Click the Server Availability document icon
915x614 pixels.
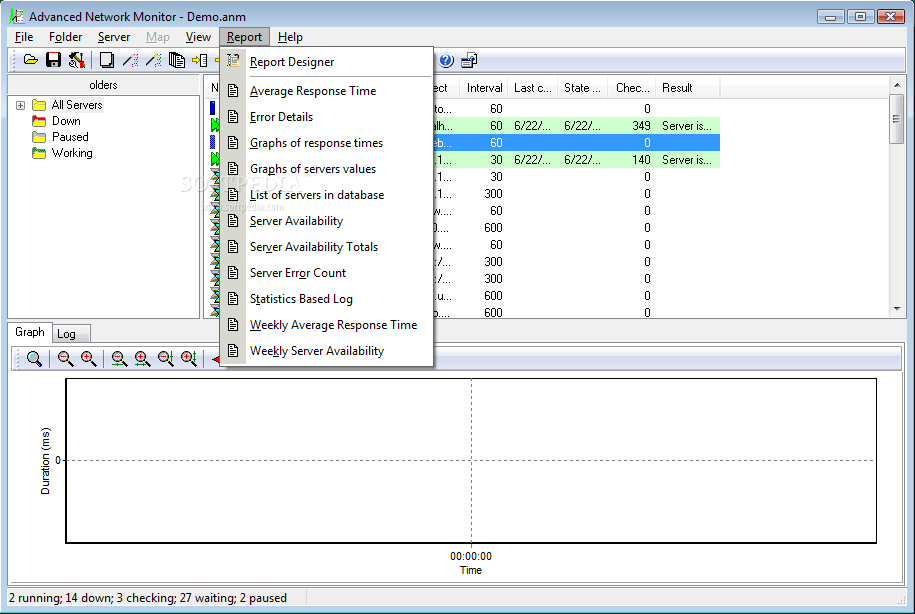(x=233, y=221)
